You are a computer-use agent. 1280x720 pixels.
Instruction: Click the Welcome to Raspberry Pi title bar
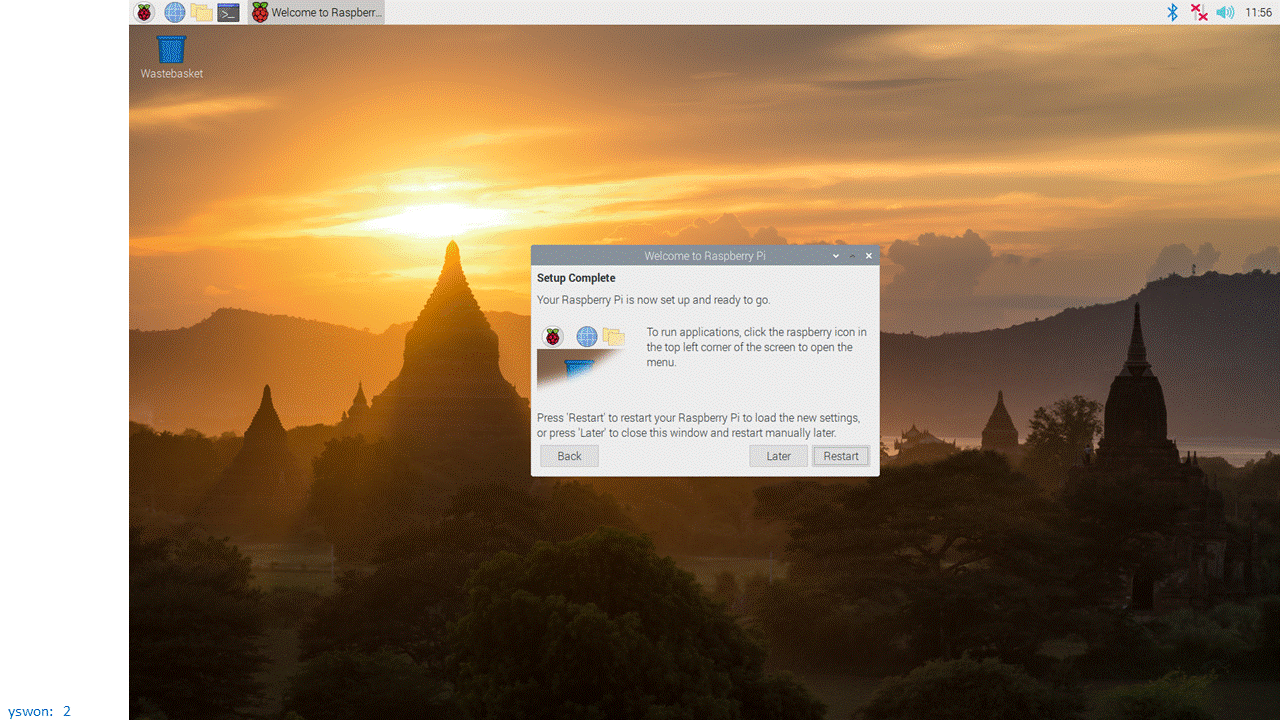click(x=705, y=256)
